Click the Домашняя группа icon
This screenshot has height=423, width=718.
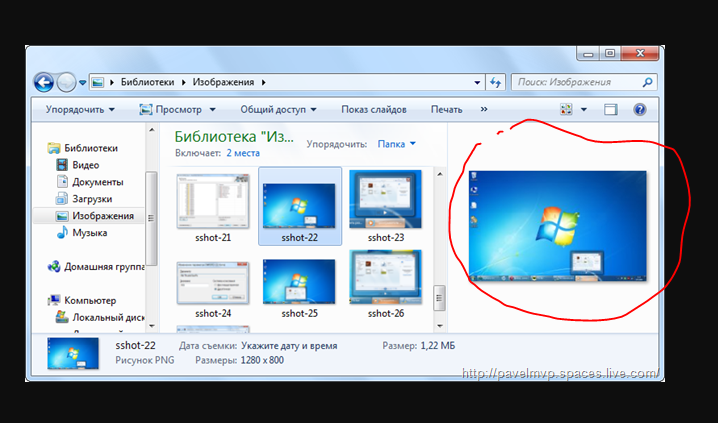point(54,266)
